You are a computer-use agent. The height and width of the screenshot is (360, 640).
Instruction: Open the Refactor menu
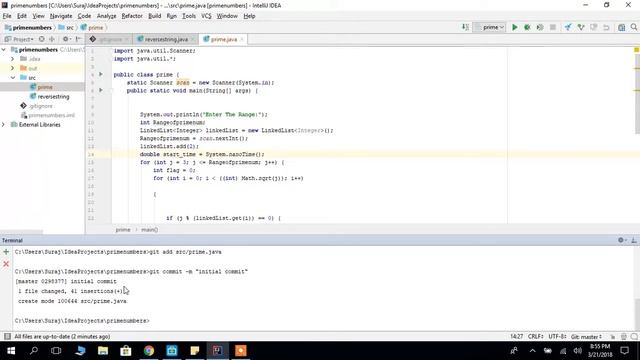click(132, 16)
